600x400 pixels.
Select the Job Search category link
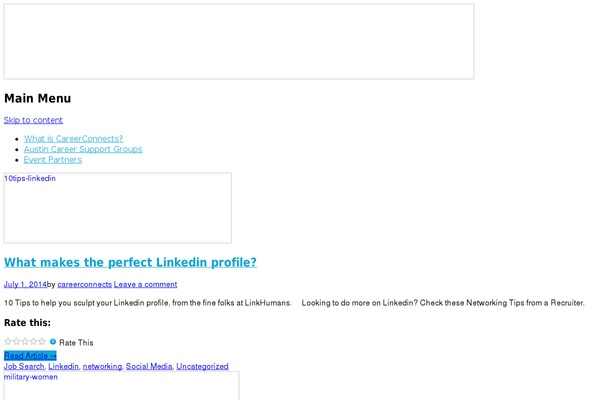point(24,366)
